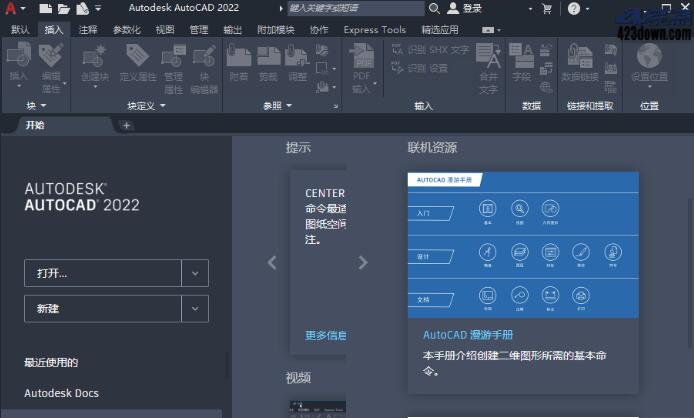The image size is (694, 418).
Task: Expand the 新建 (New) dropdown arrow
Action: click(x=195, y=309)
